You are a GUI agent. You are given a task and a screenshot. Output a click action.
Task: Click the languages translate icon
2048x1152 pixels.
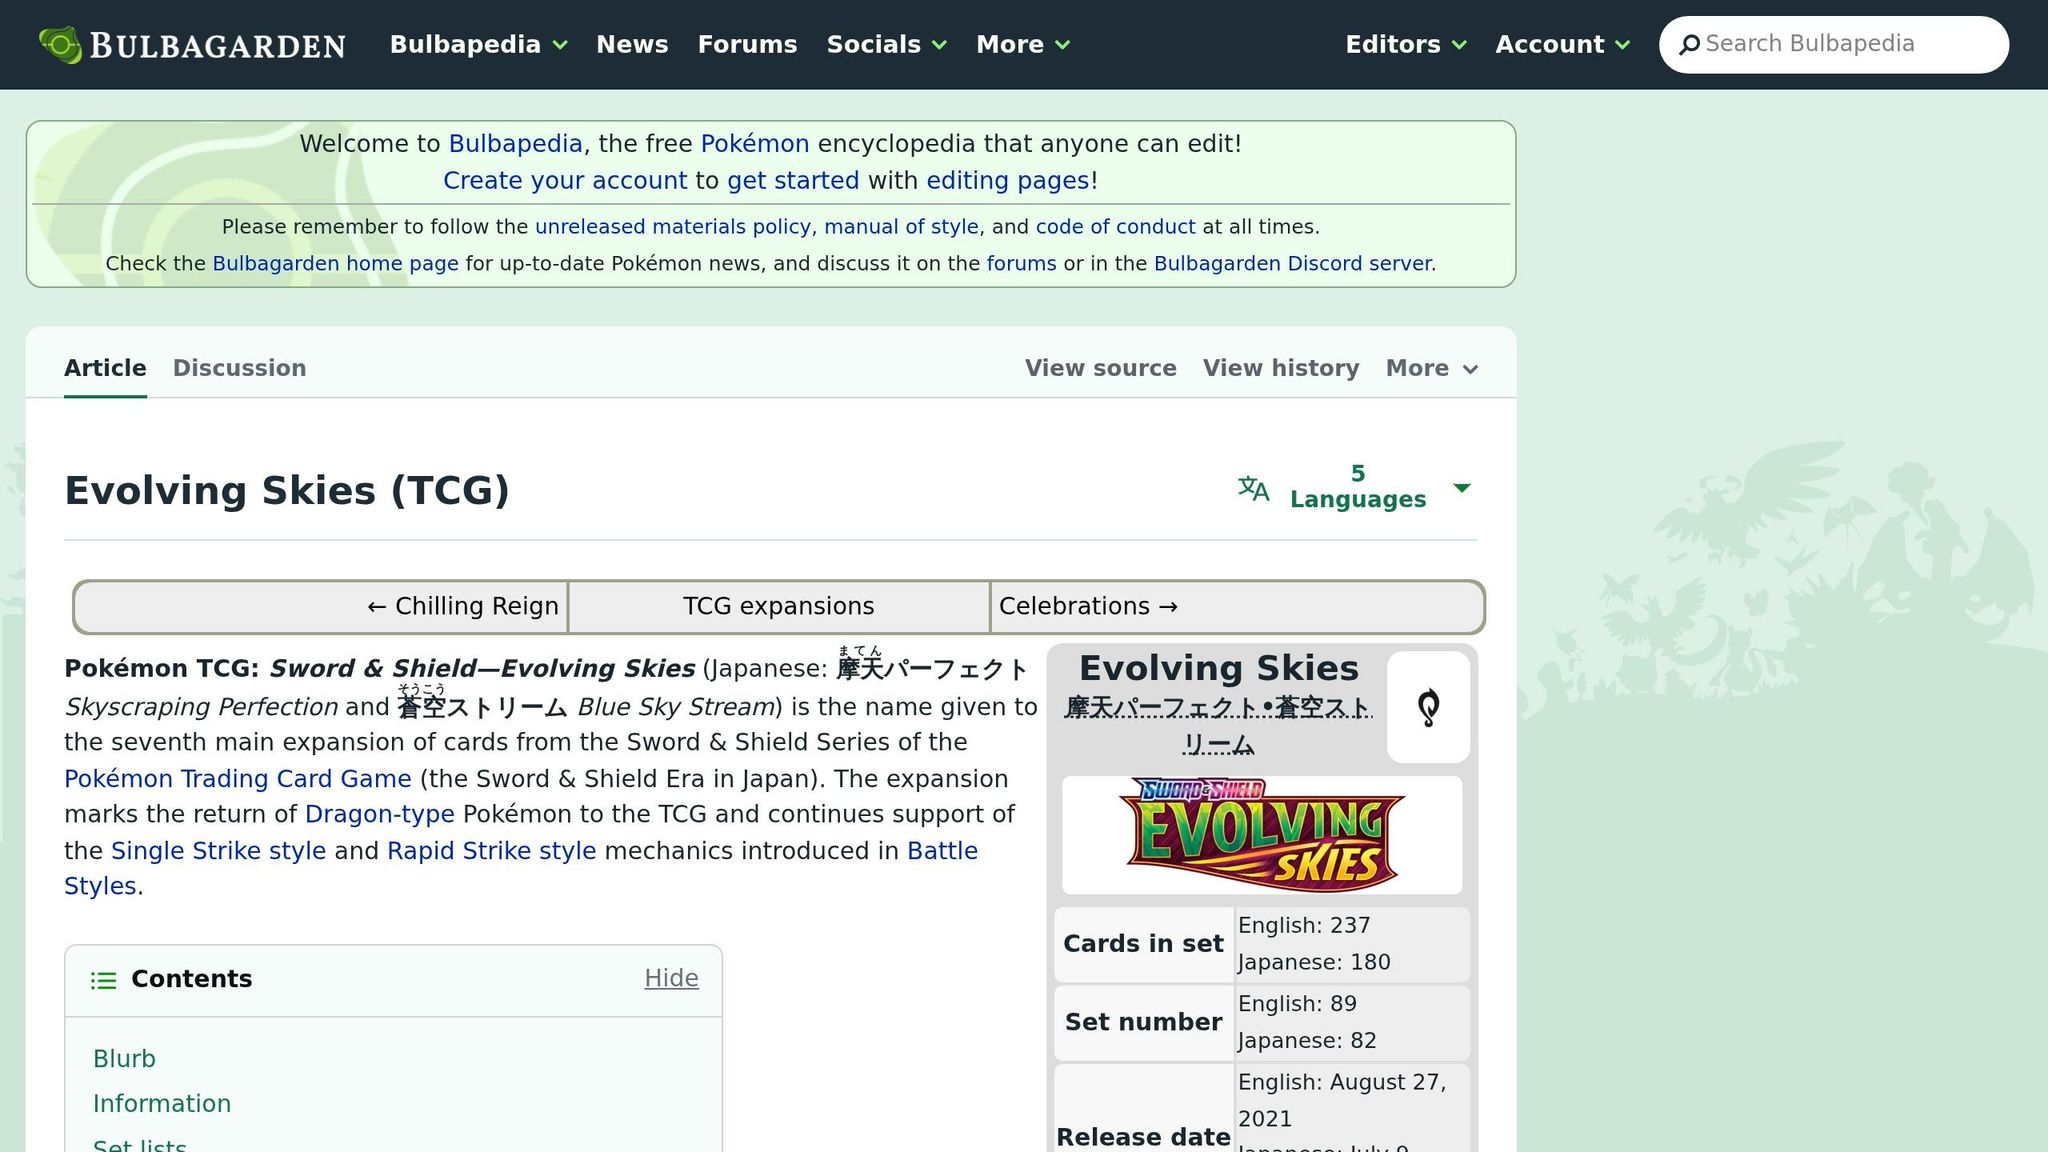1253,488
